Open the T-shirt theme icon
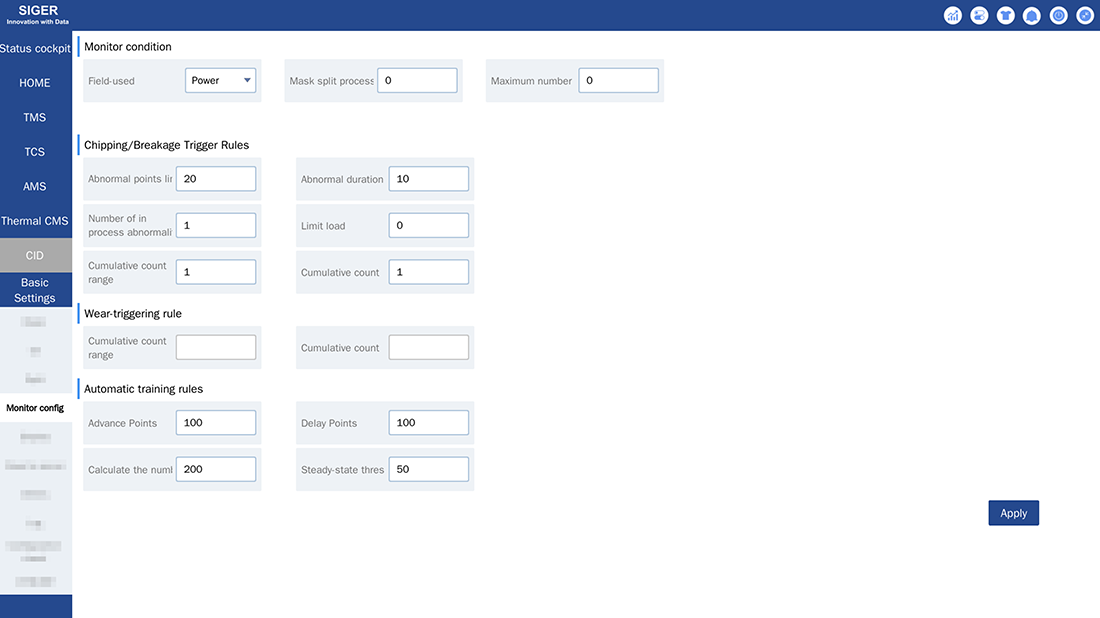This screenshot has height=618, width=1100. click(1005, 15)
